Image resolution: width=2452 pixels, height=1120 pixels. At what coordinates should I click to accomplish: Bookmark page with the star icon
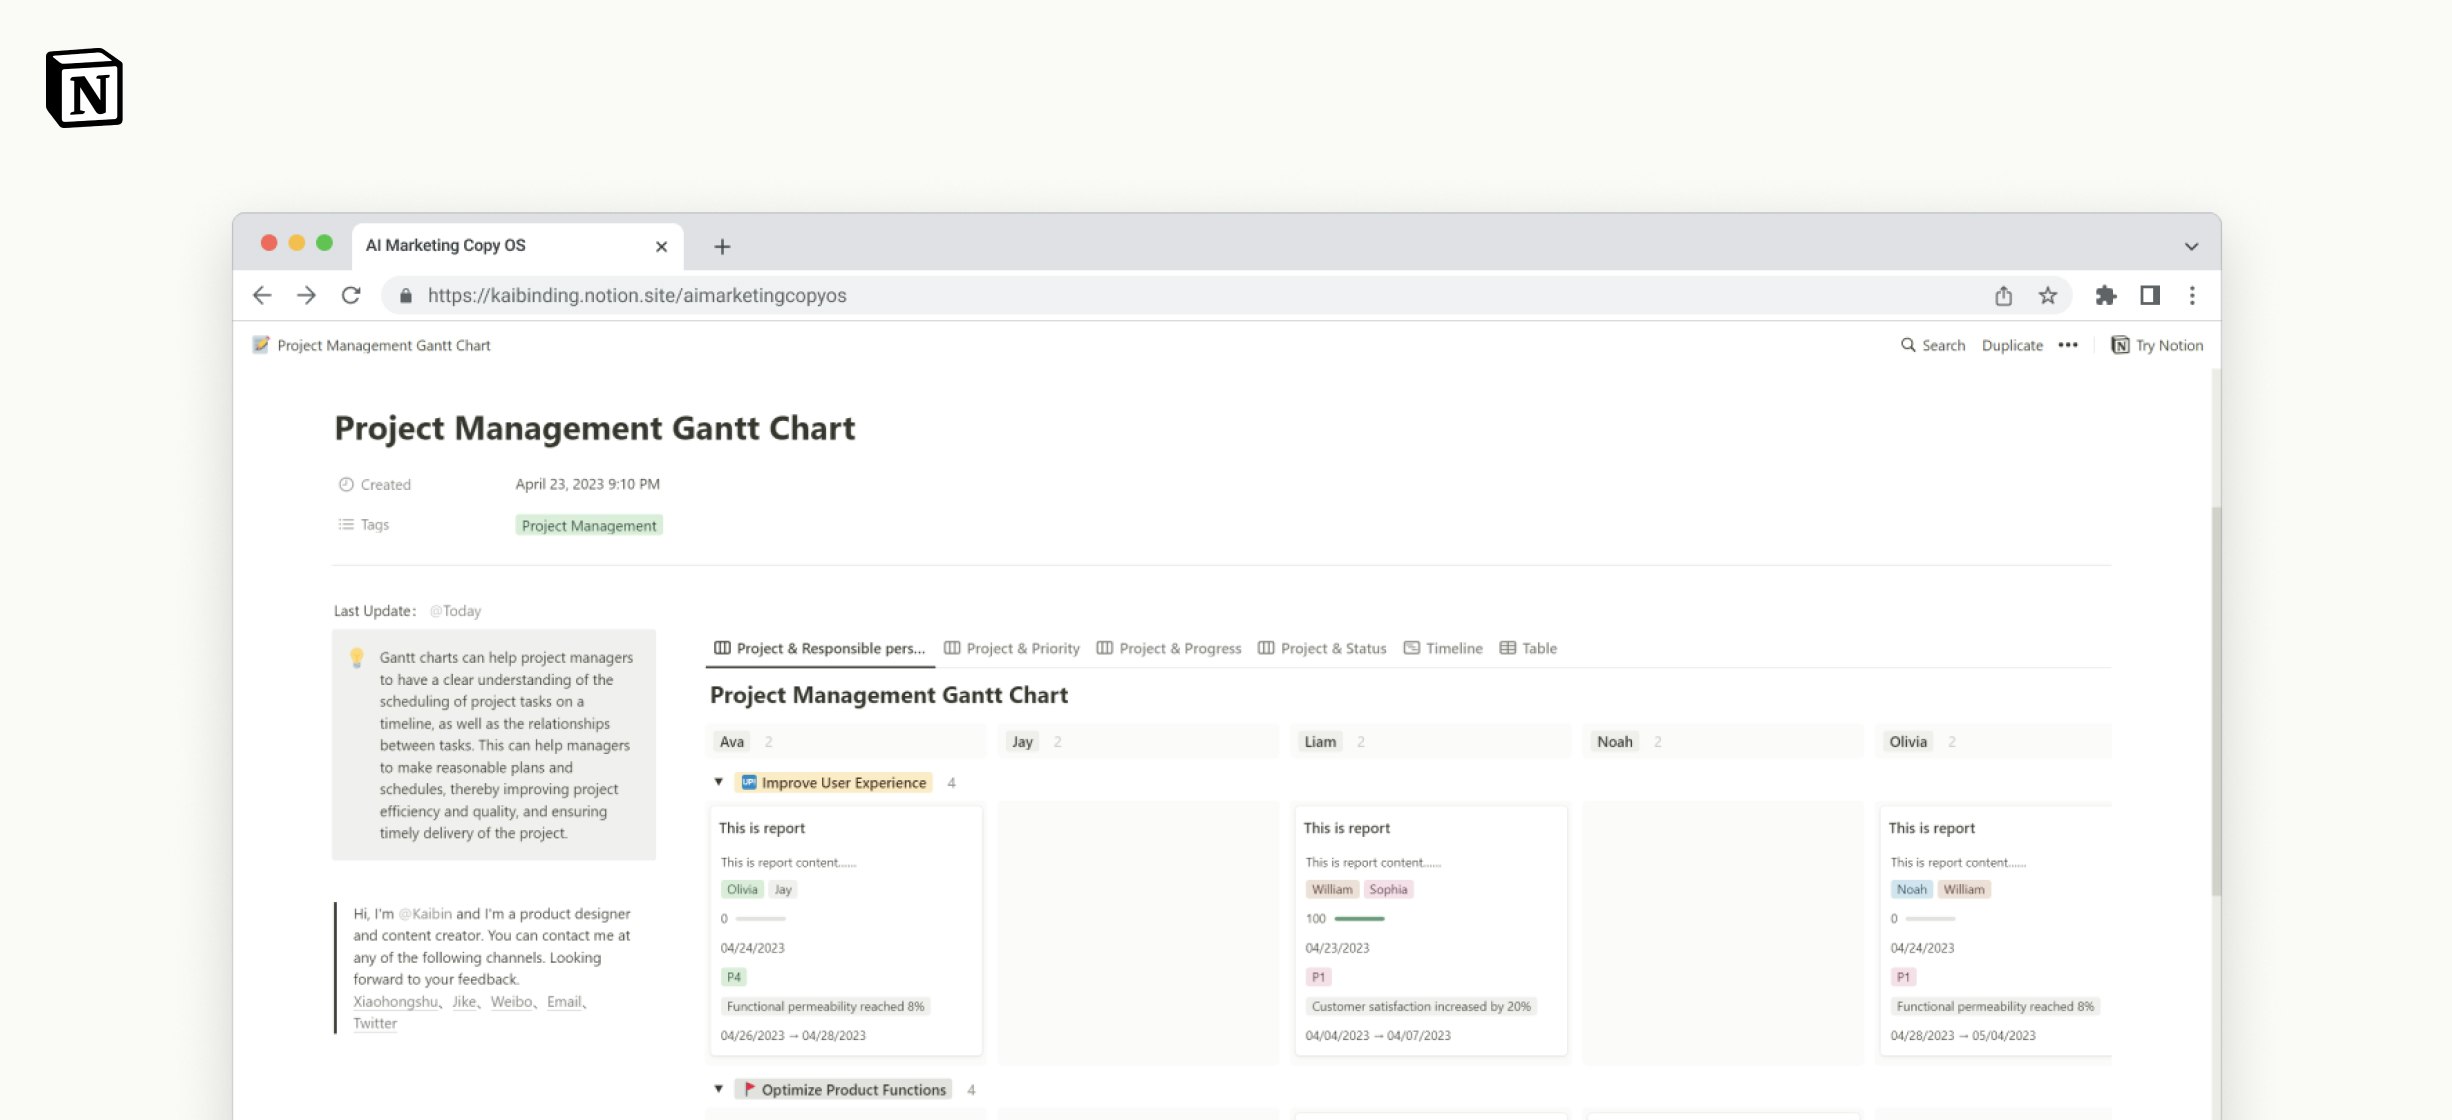pyautogui.click(x=2048, y=295)
